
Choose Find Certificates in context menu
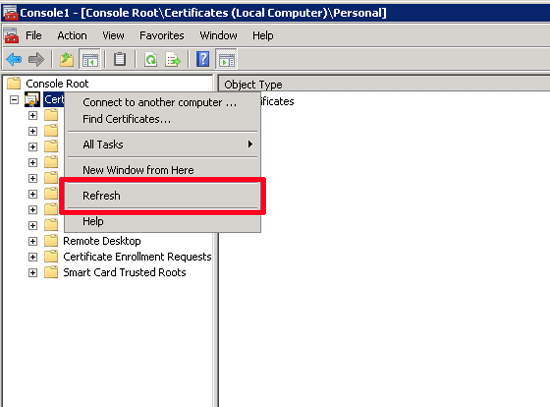(162, 119)
